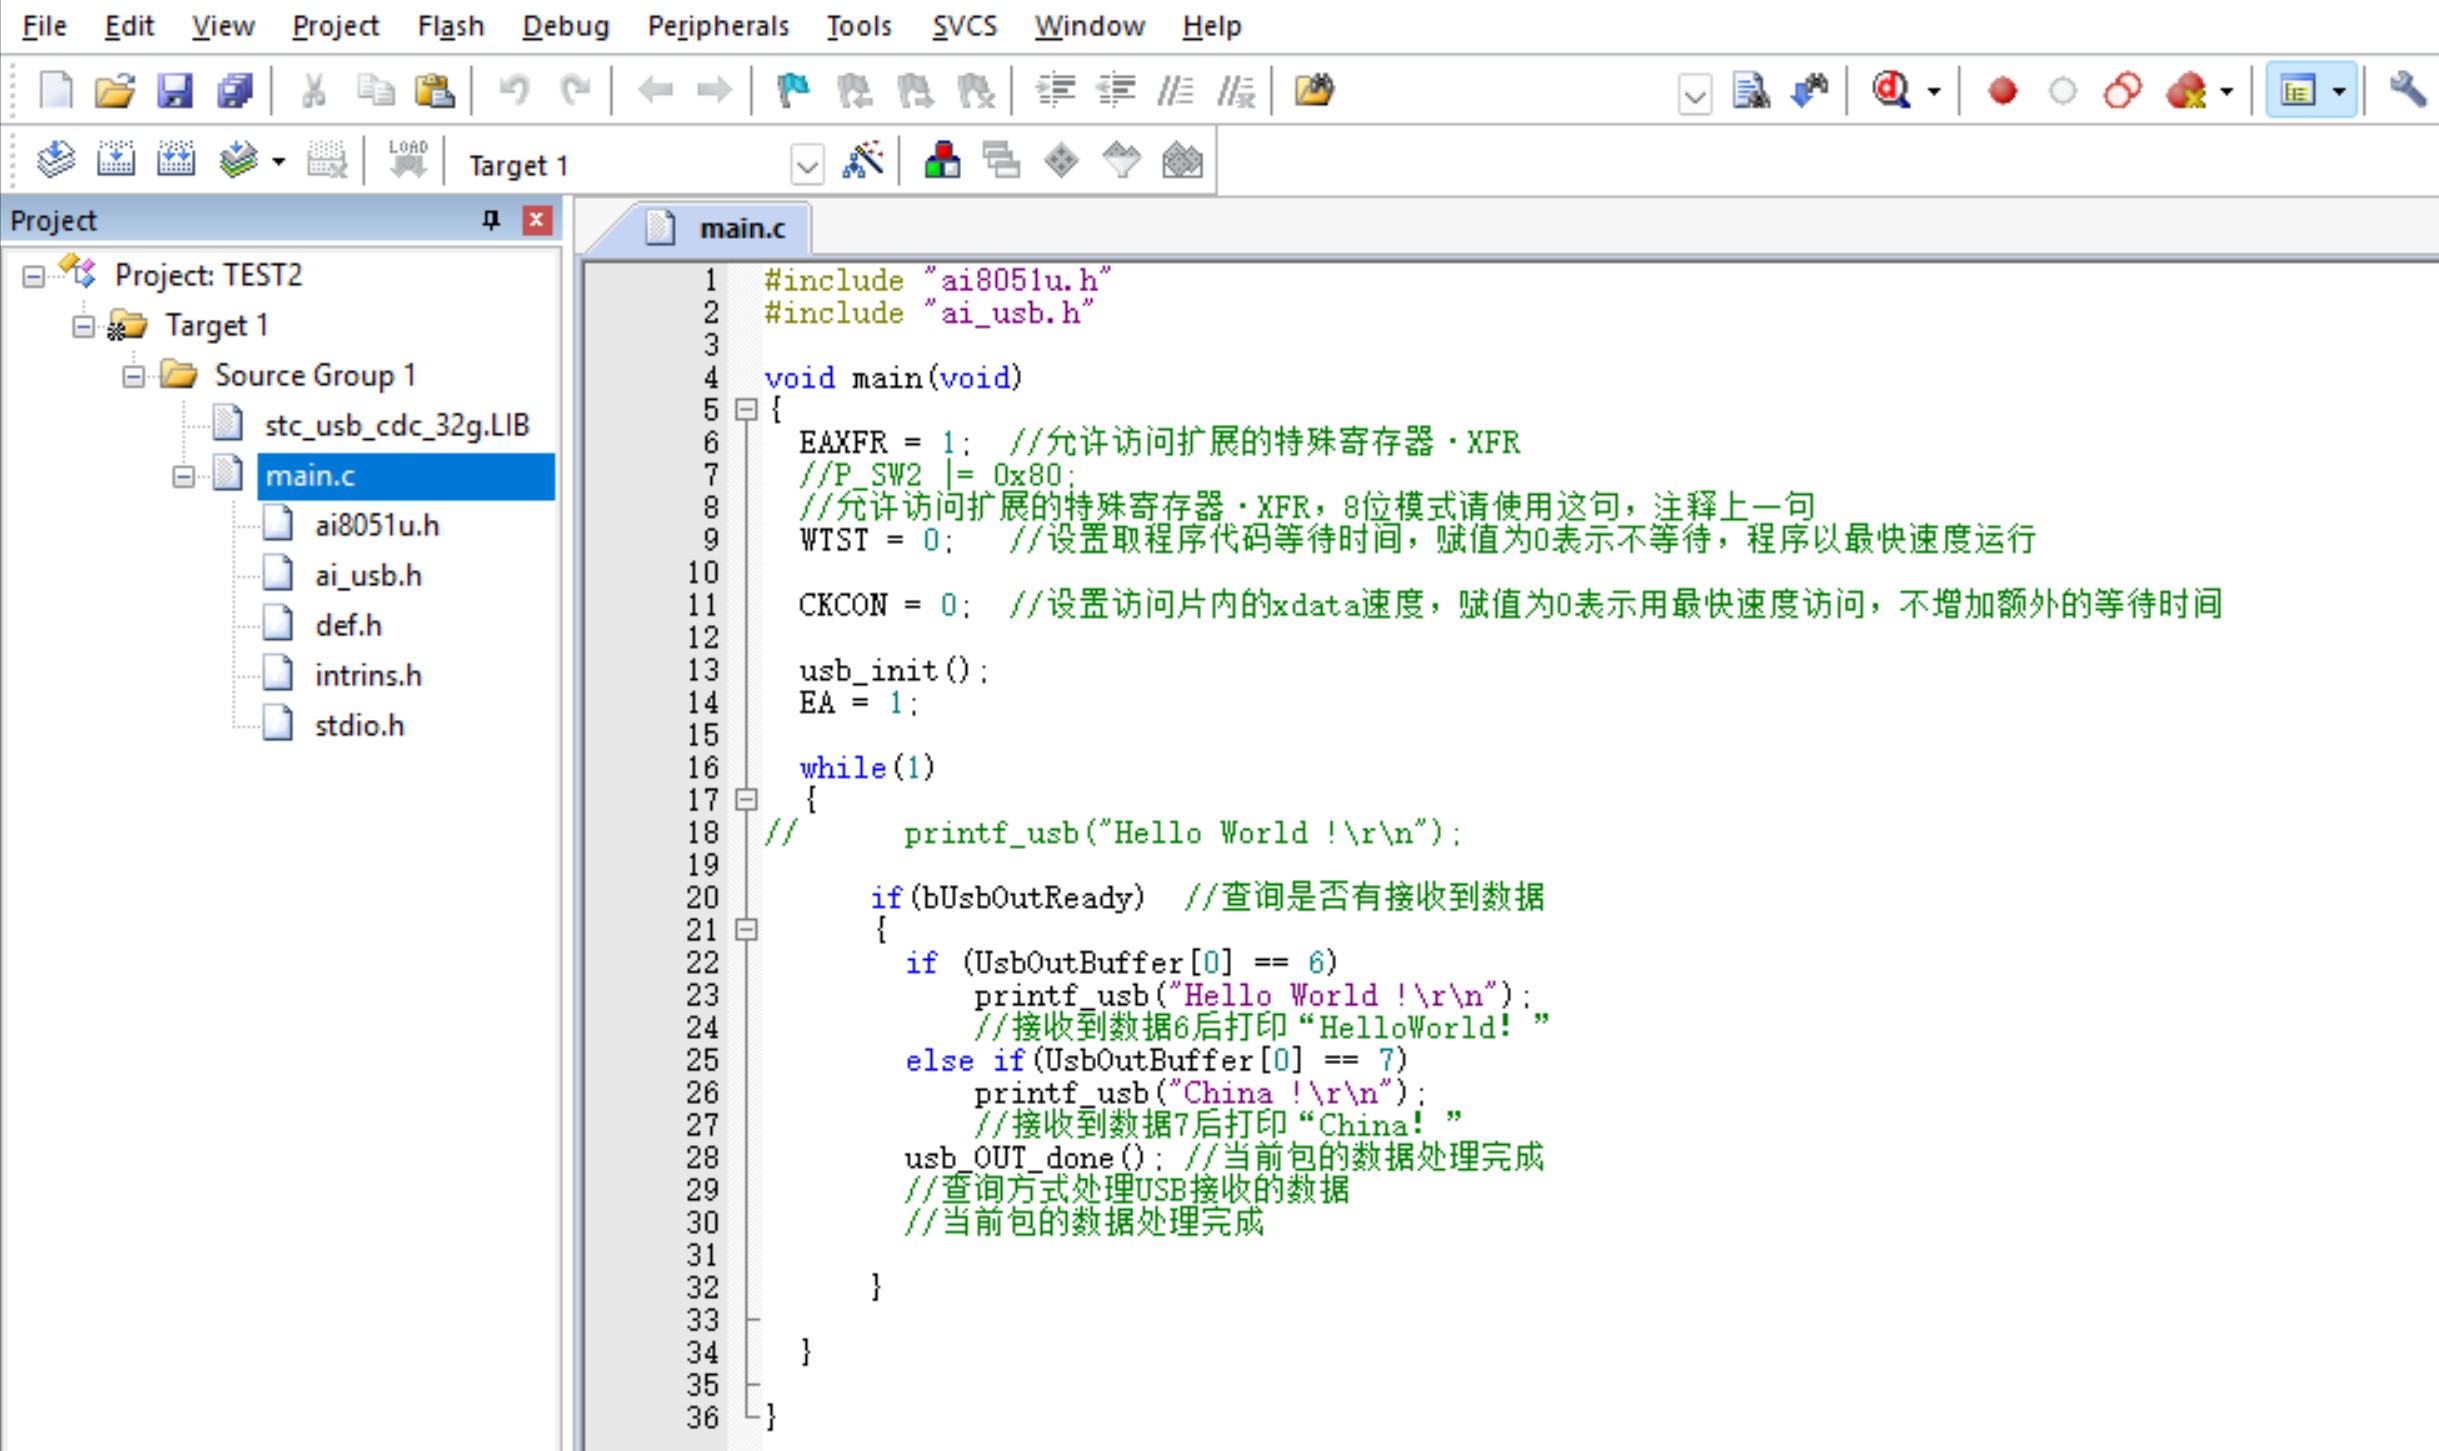Insert a bookmark with the flag icon

coord(793,90)
